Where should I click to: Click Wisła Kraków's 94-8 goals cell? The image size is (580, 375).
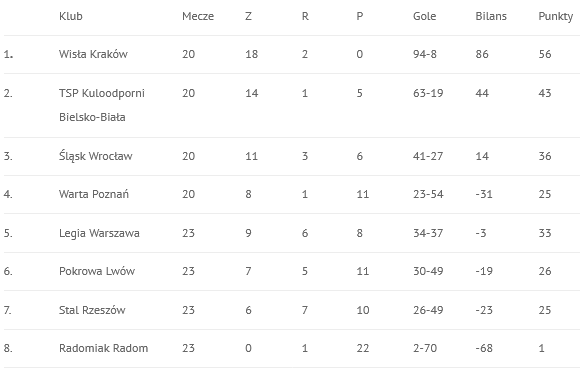point(425,54)
